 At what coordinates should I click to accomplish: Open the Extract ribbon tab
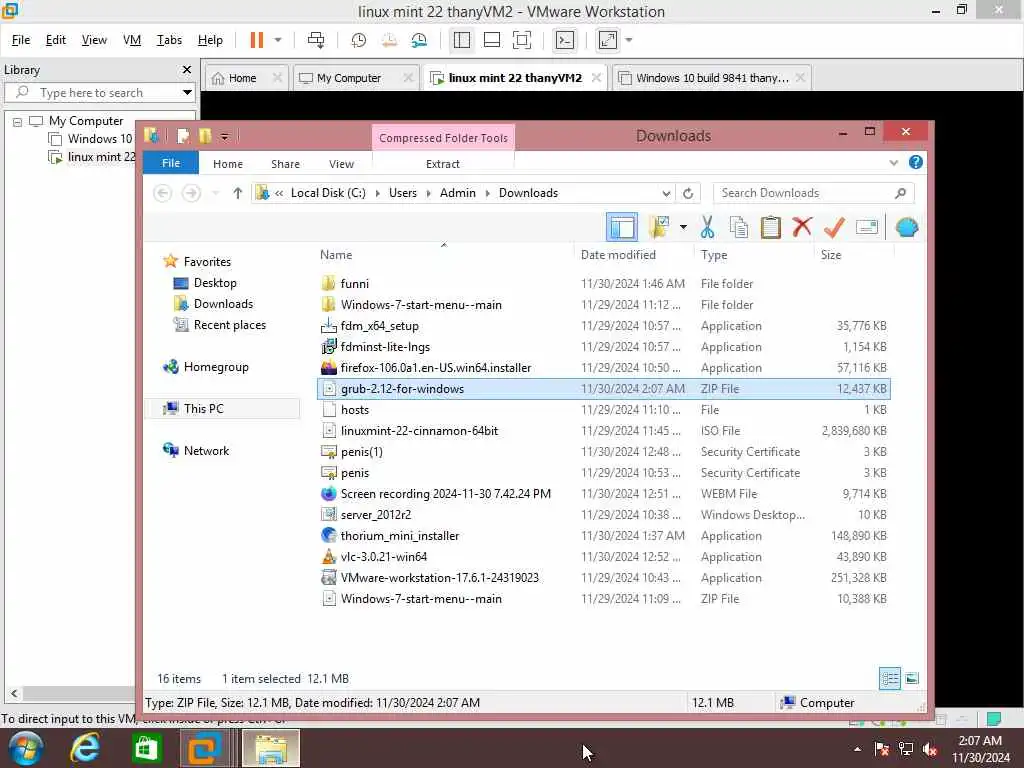coord(443,164)
